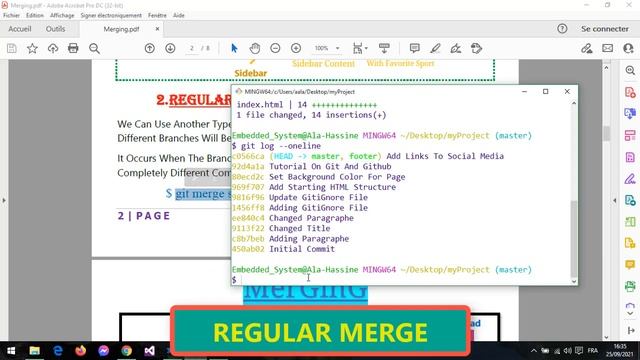Click the terminal command prompt line
This screenshot has width=640, height=360.
[x=402, y=280]
